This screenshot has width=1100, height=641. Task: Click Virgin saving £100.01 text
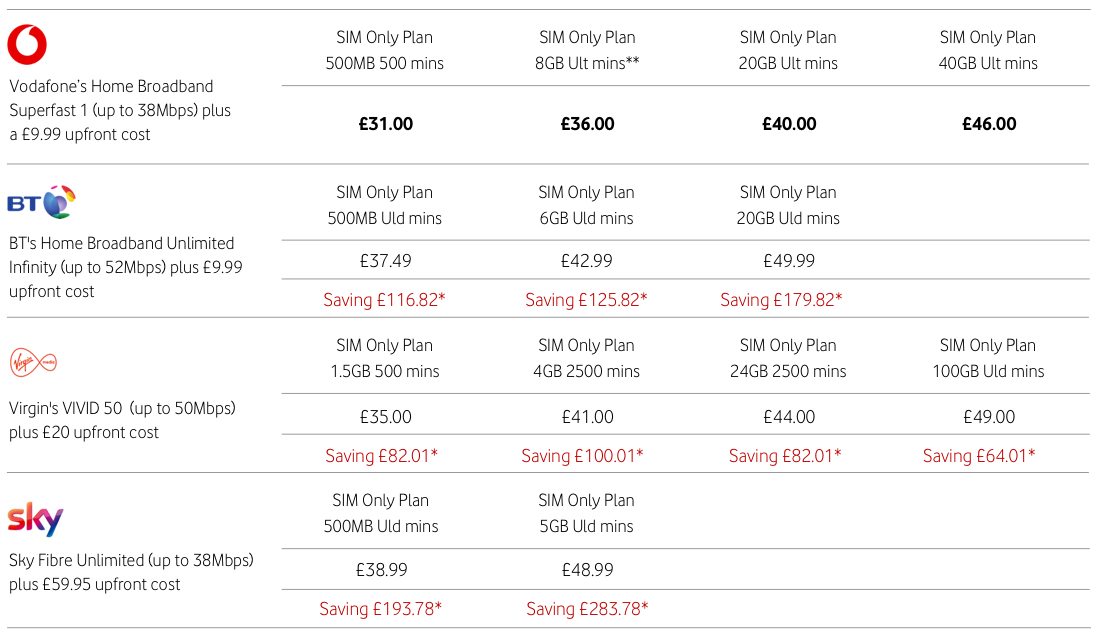click(x=582, y=455)
